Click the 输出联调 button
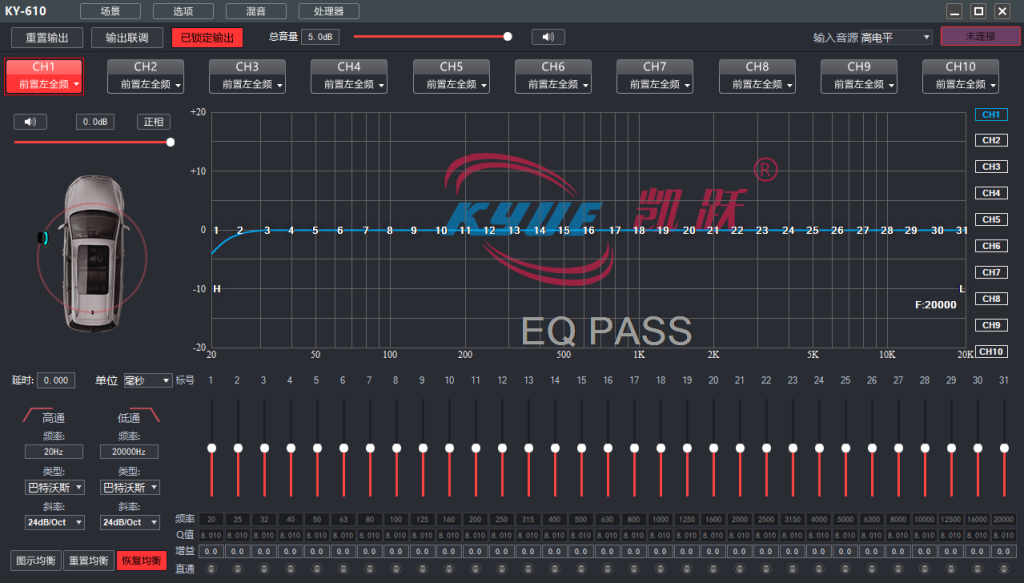The image size is (1024, 583). click(x=127, y=38)
